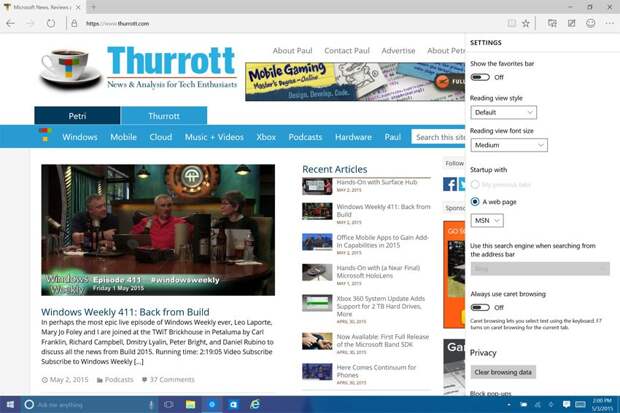Viewport: 620px width, 413px height.
Task: Go back using the browser back arrow
Action: (11, 23)
